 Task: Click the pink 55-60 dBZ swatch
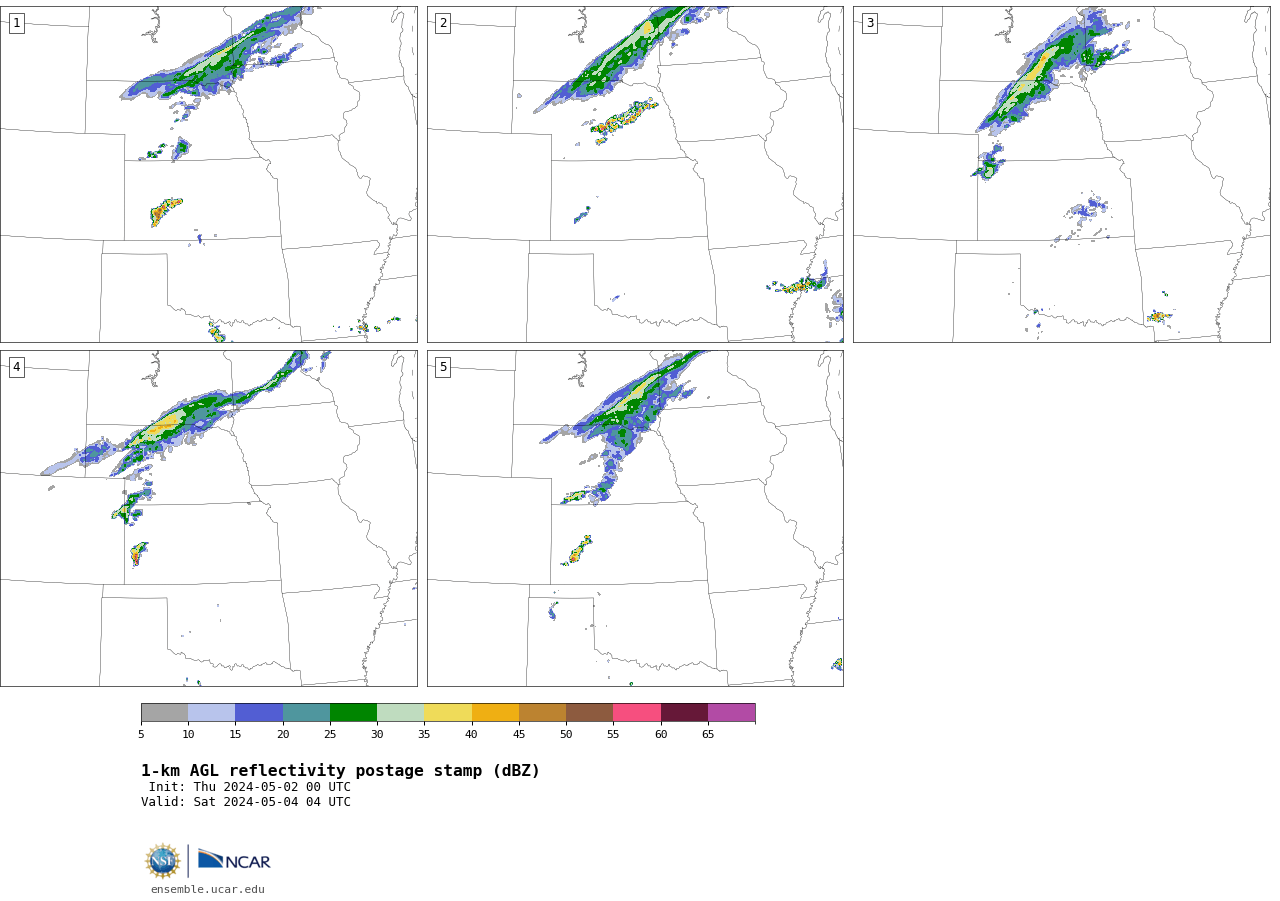637,713
